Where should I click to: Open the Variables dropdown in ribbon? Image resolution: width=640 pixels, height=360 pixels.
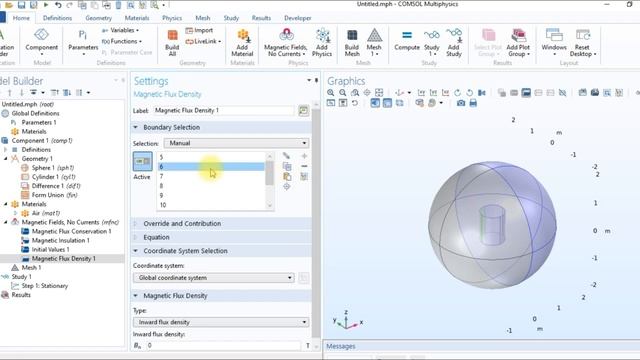click(x=120, y=30)
